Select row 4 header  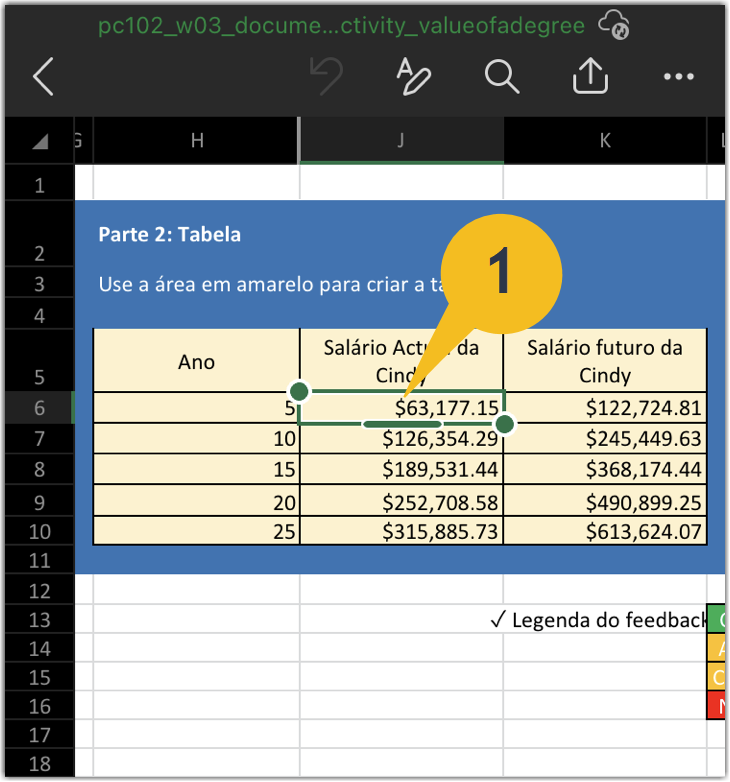[39, 314]
